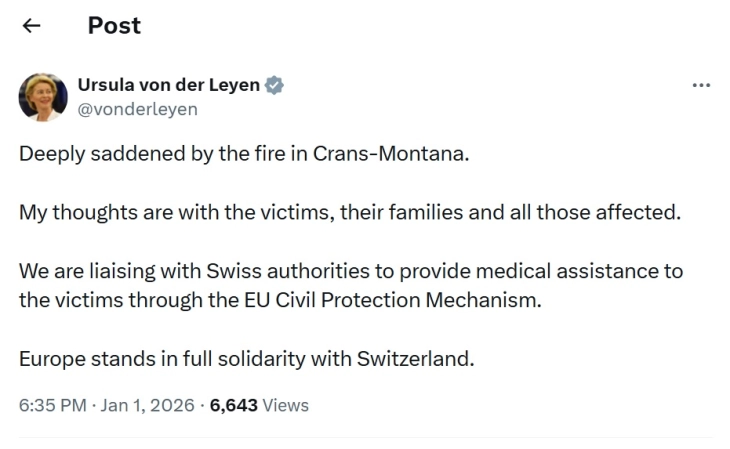Click the blue verified badge
Image resolution: width=730 pixels, height=449 pixels.
click(275, 85)
